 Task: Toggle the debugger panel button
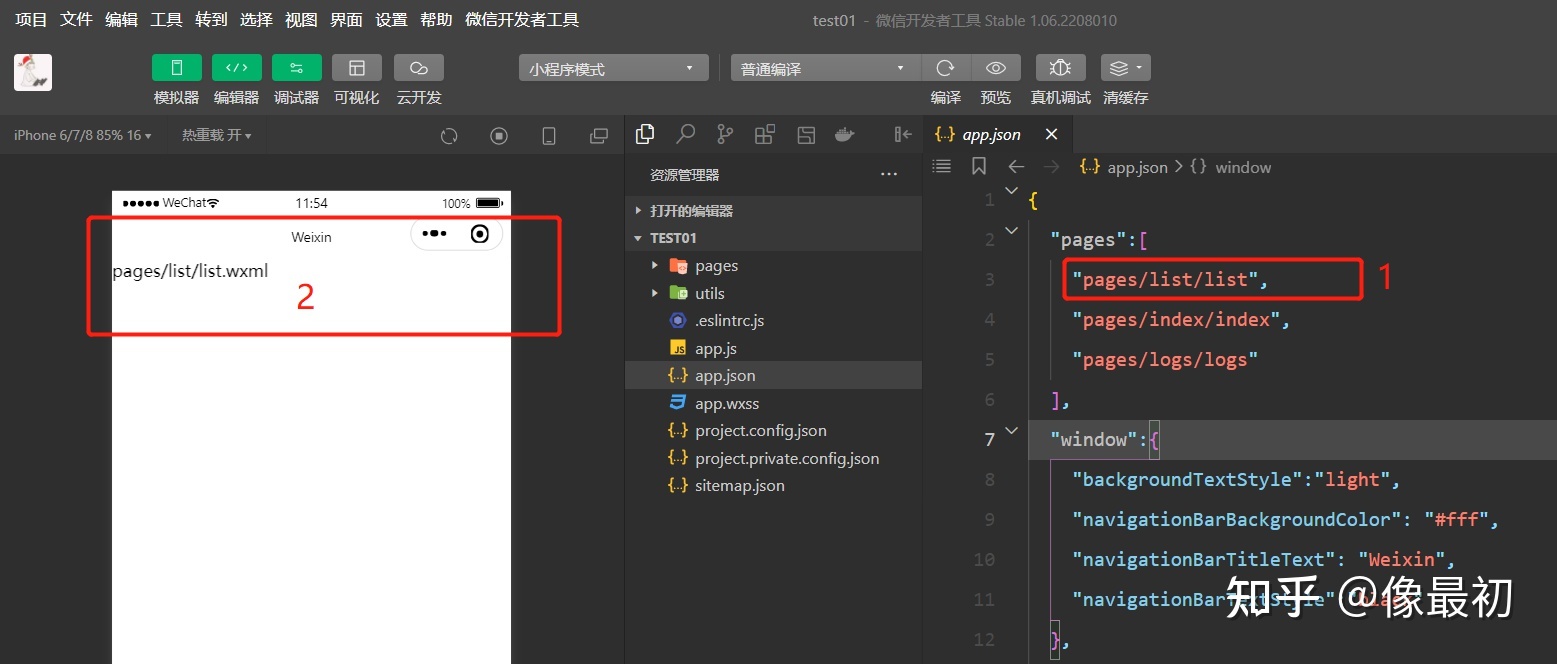(297, 68)
